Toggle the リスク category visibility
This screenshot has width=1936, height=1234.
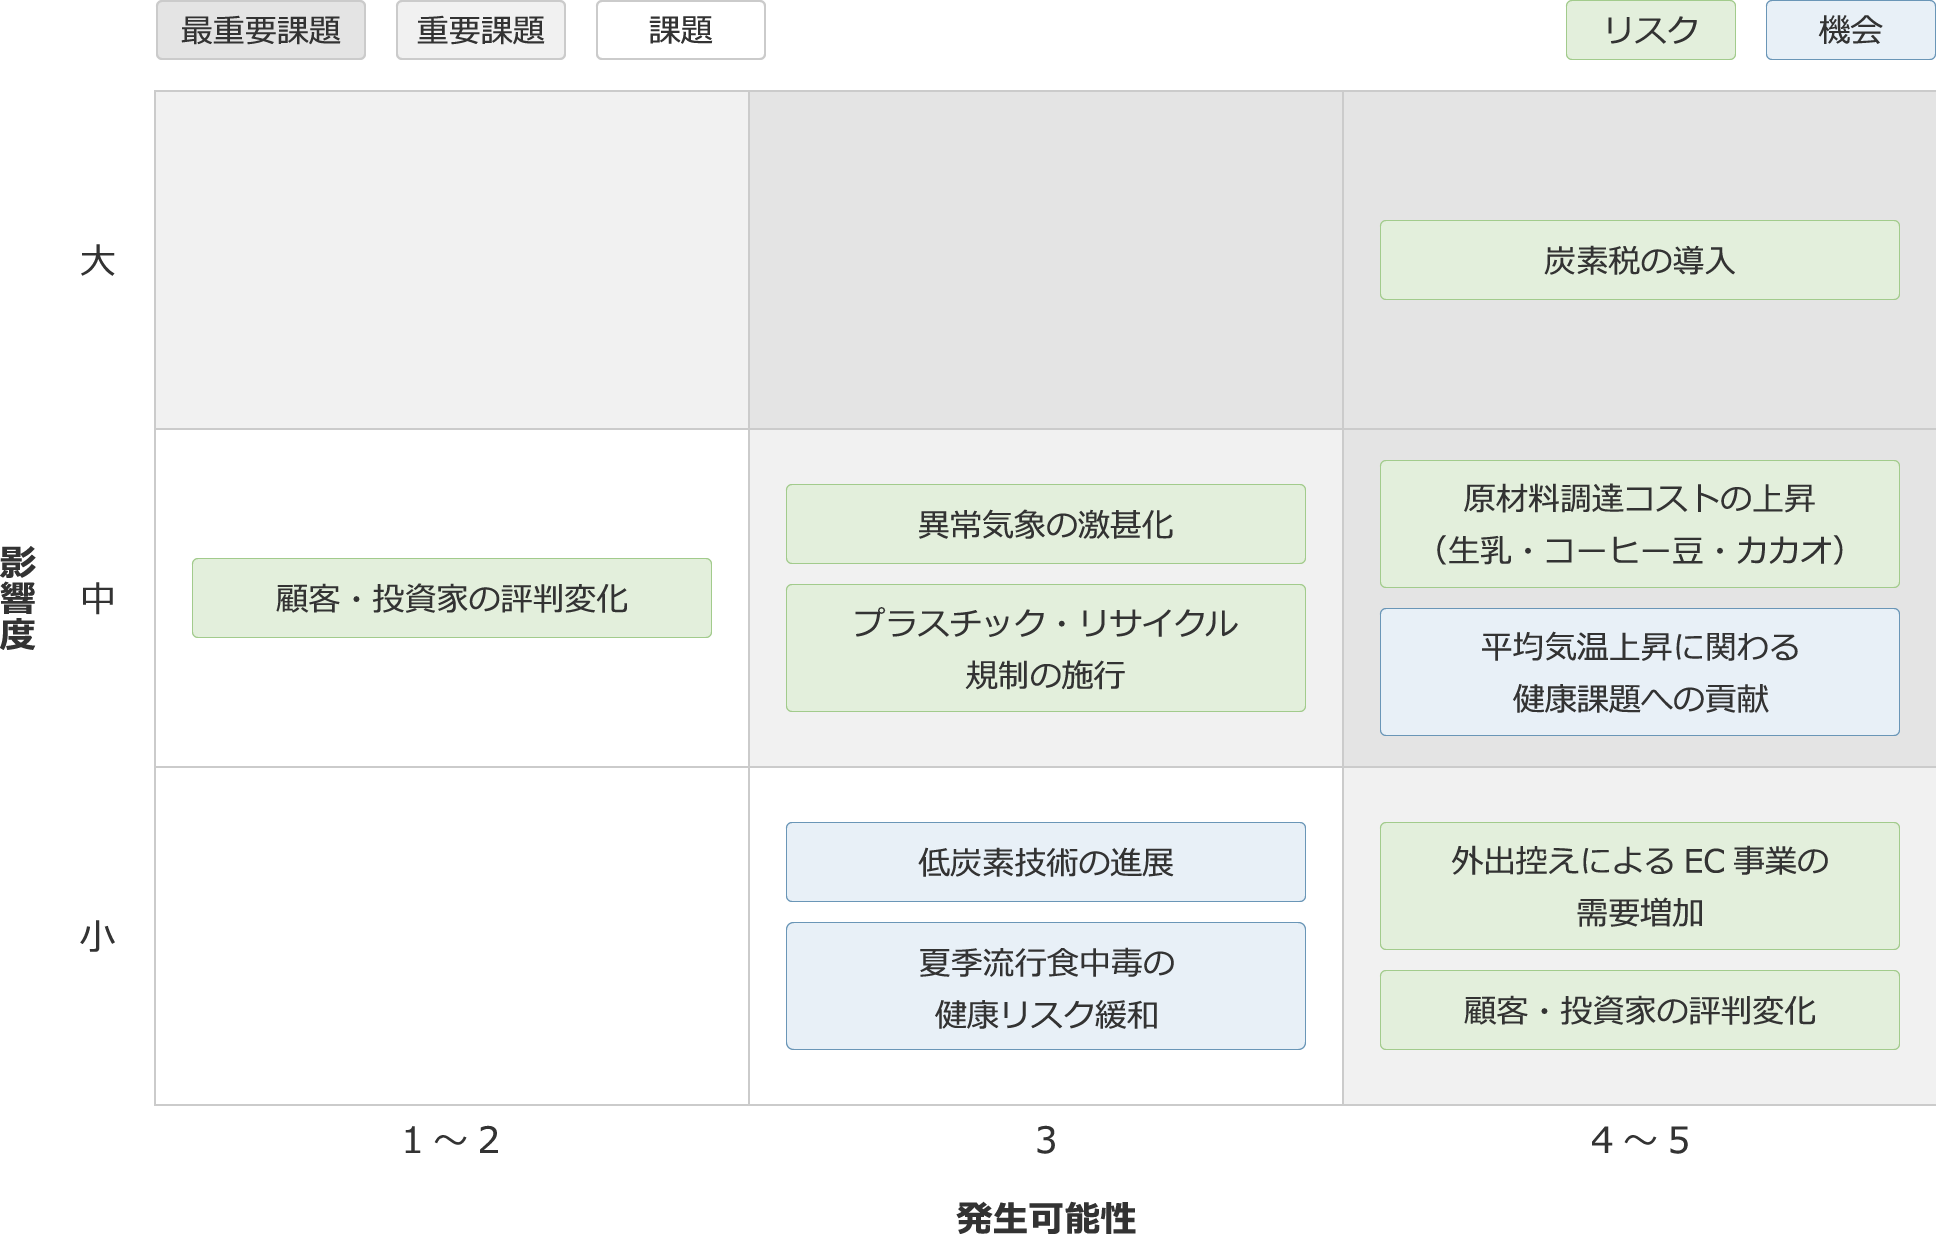tap(1650, 31)
